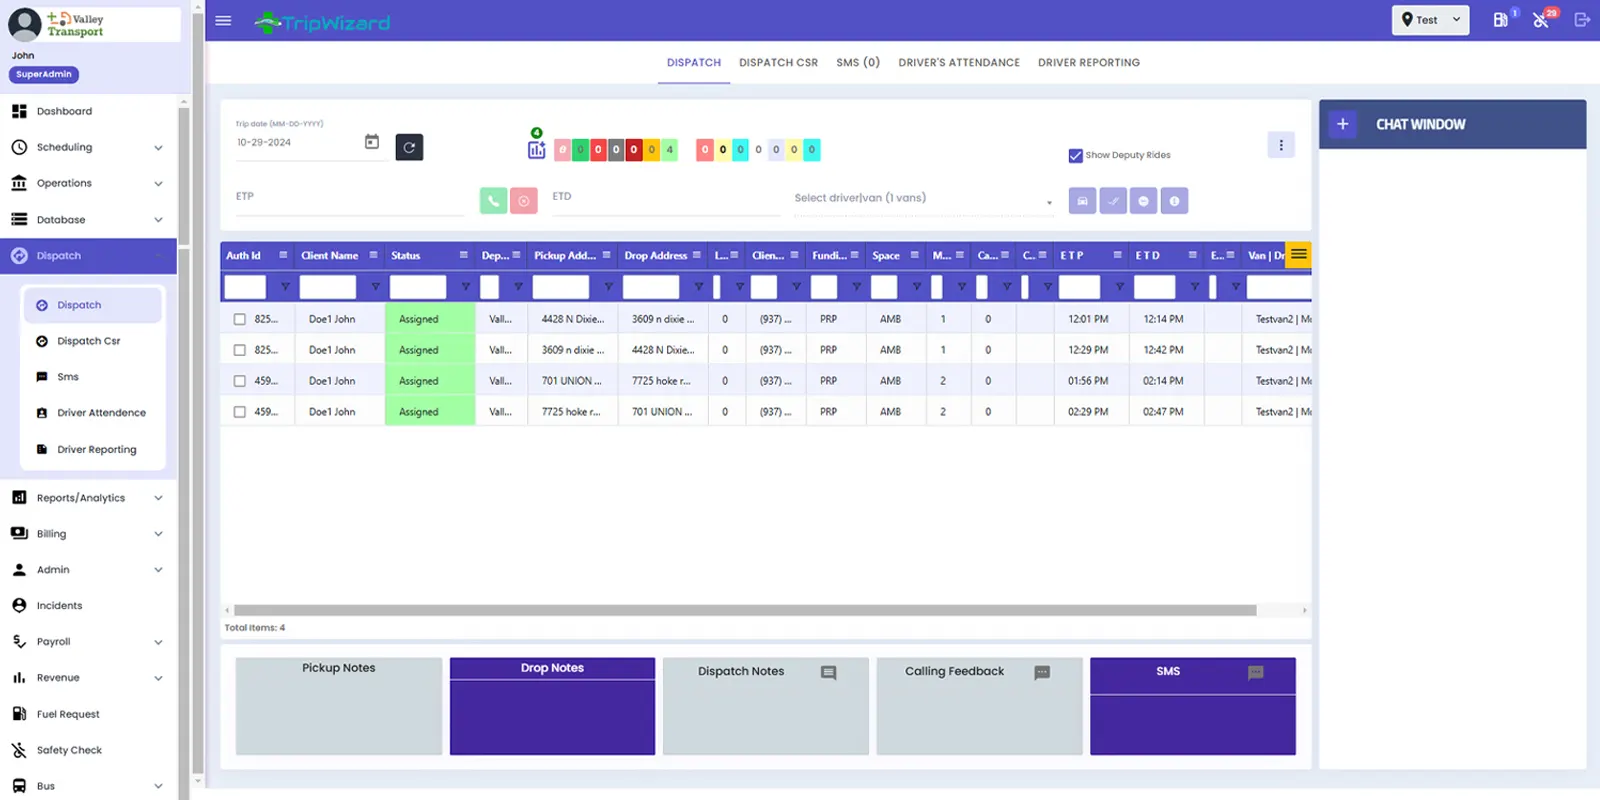This screenshot has width=1600, height=800.
Task: Open the trip date calendar picker
Action: click(372, 142)
